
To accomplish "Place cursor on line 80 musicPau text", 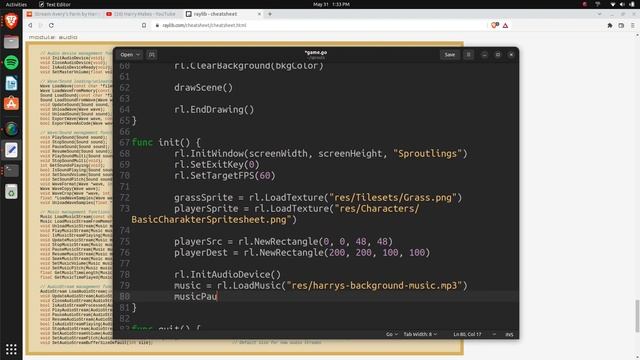I will pos(195,297).
